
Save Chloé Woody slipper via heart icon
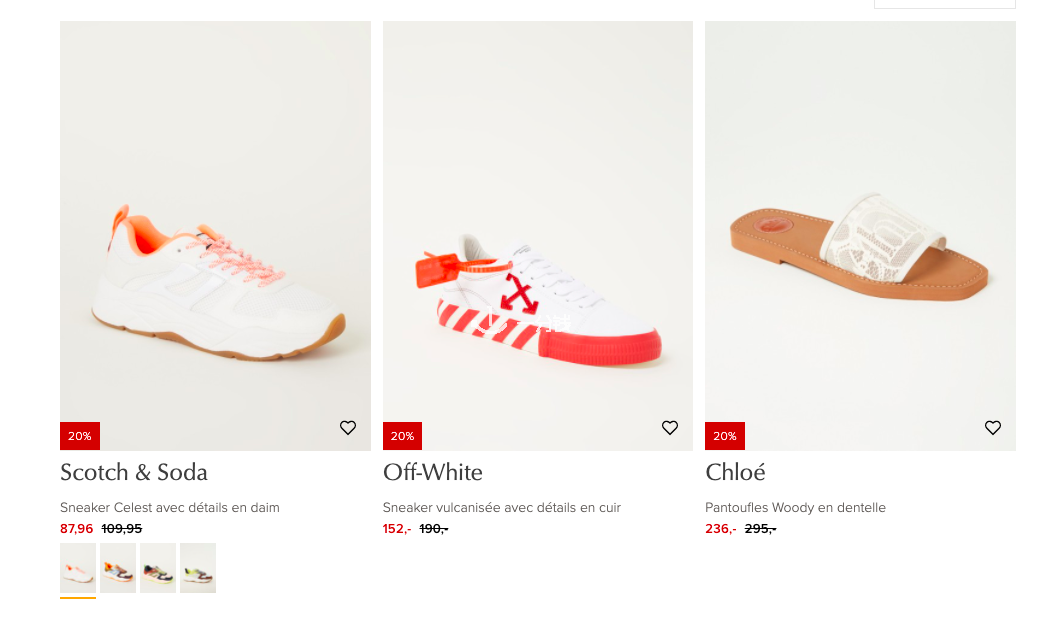(x=992, y=428)
